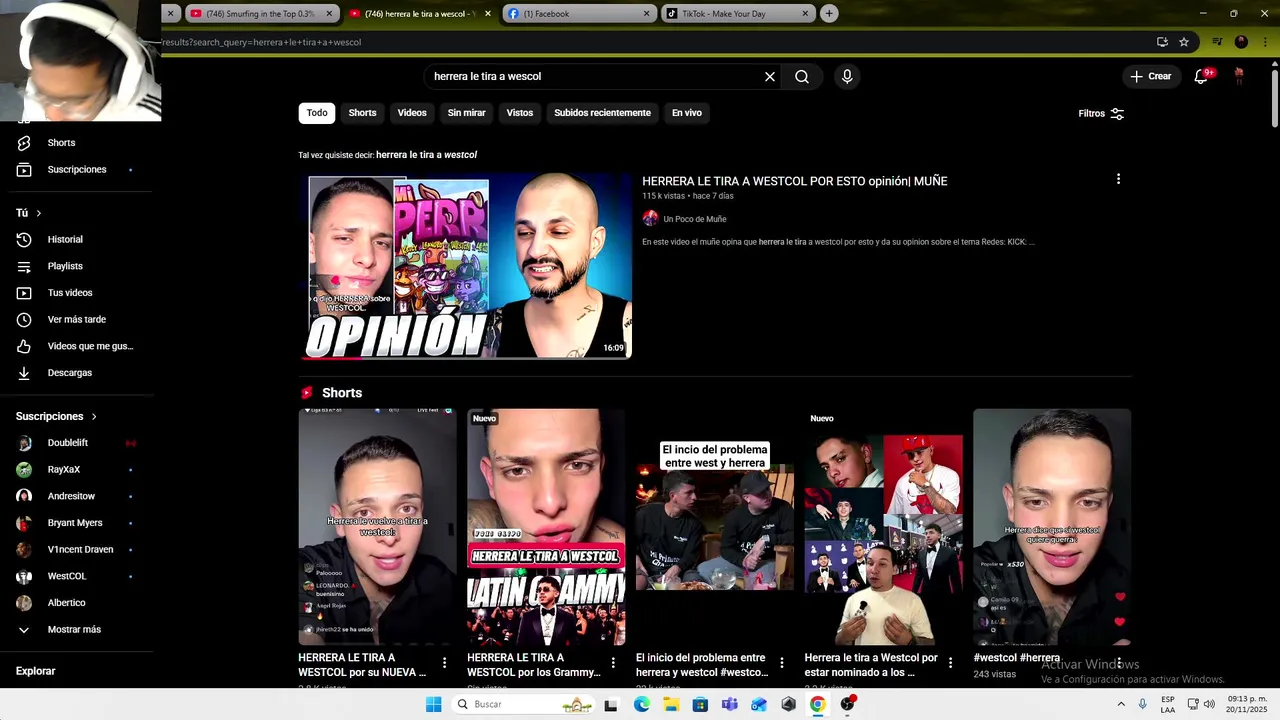Show hidden system tray icons
1280x720 pixels.
1121,705
